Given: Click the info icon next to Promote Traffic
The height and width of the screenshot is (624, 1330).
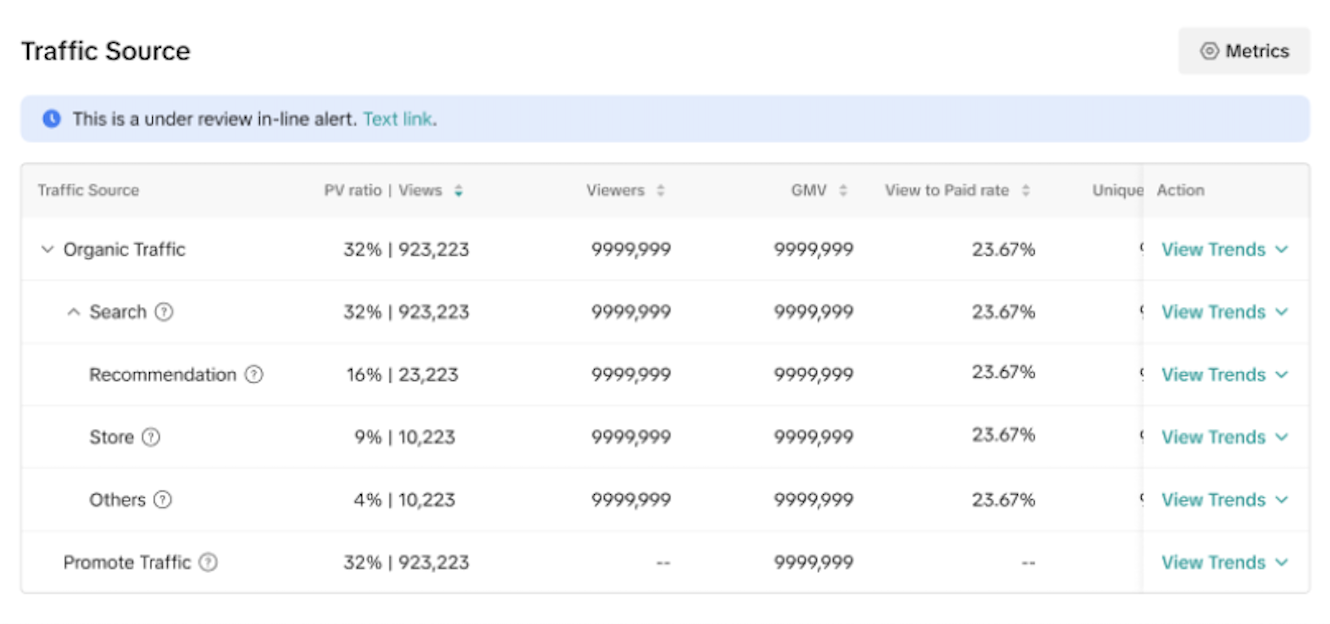Looking at the screenshot, I should pos(207,563).
